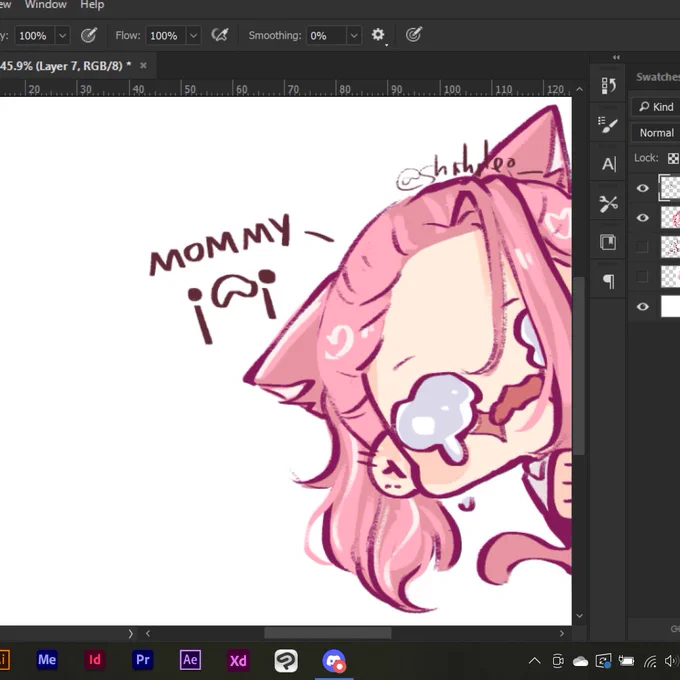Image resolution: width=680 pixels, height=680 pixels.
Task: Select the Layer 7 document tab
Action: (65, 66)
